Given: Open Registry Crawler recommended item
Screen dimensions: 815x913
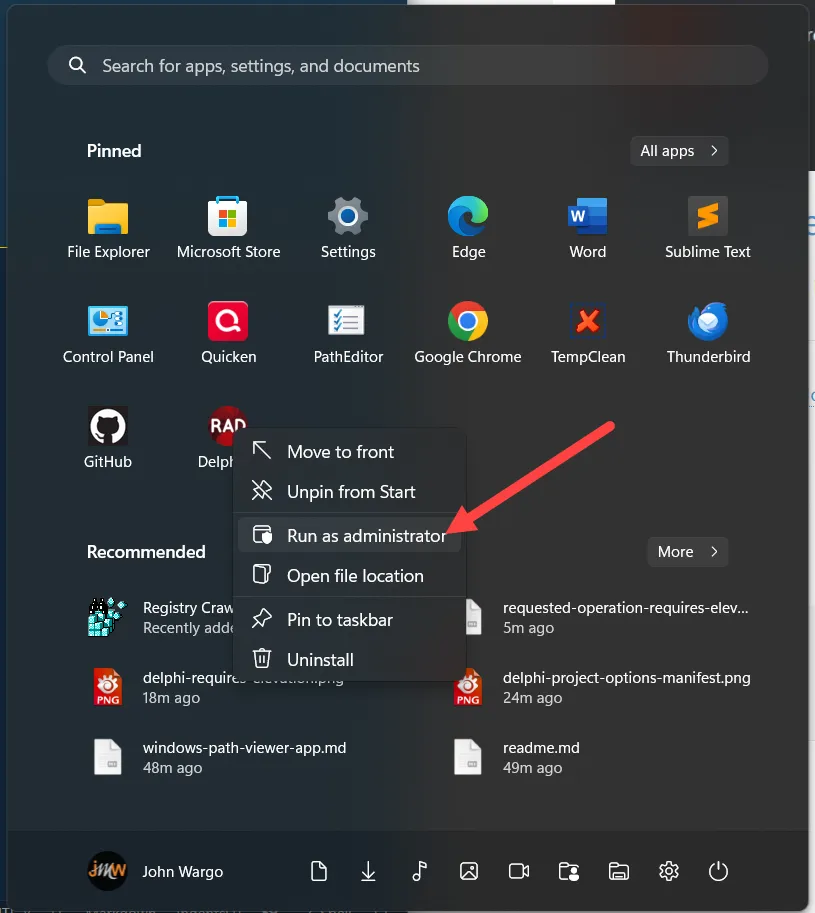Looking at the screenshot, I should tap(160, 617).
